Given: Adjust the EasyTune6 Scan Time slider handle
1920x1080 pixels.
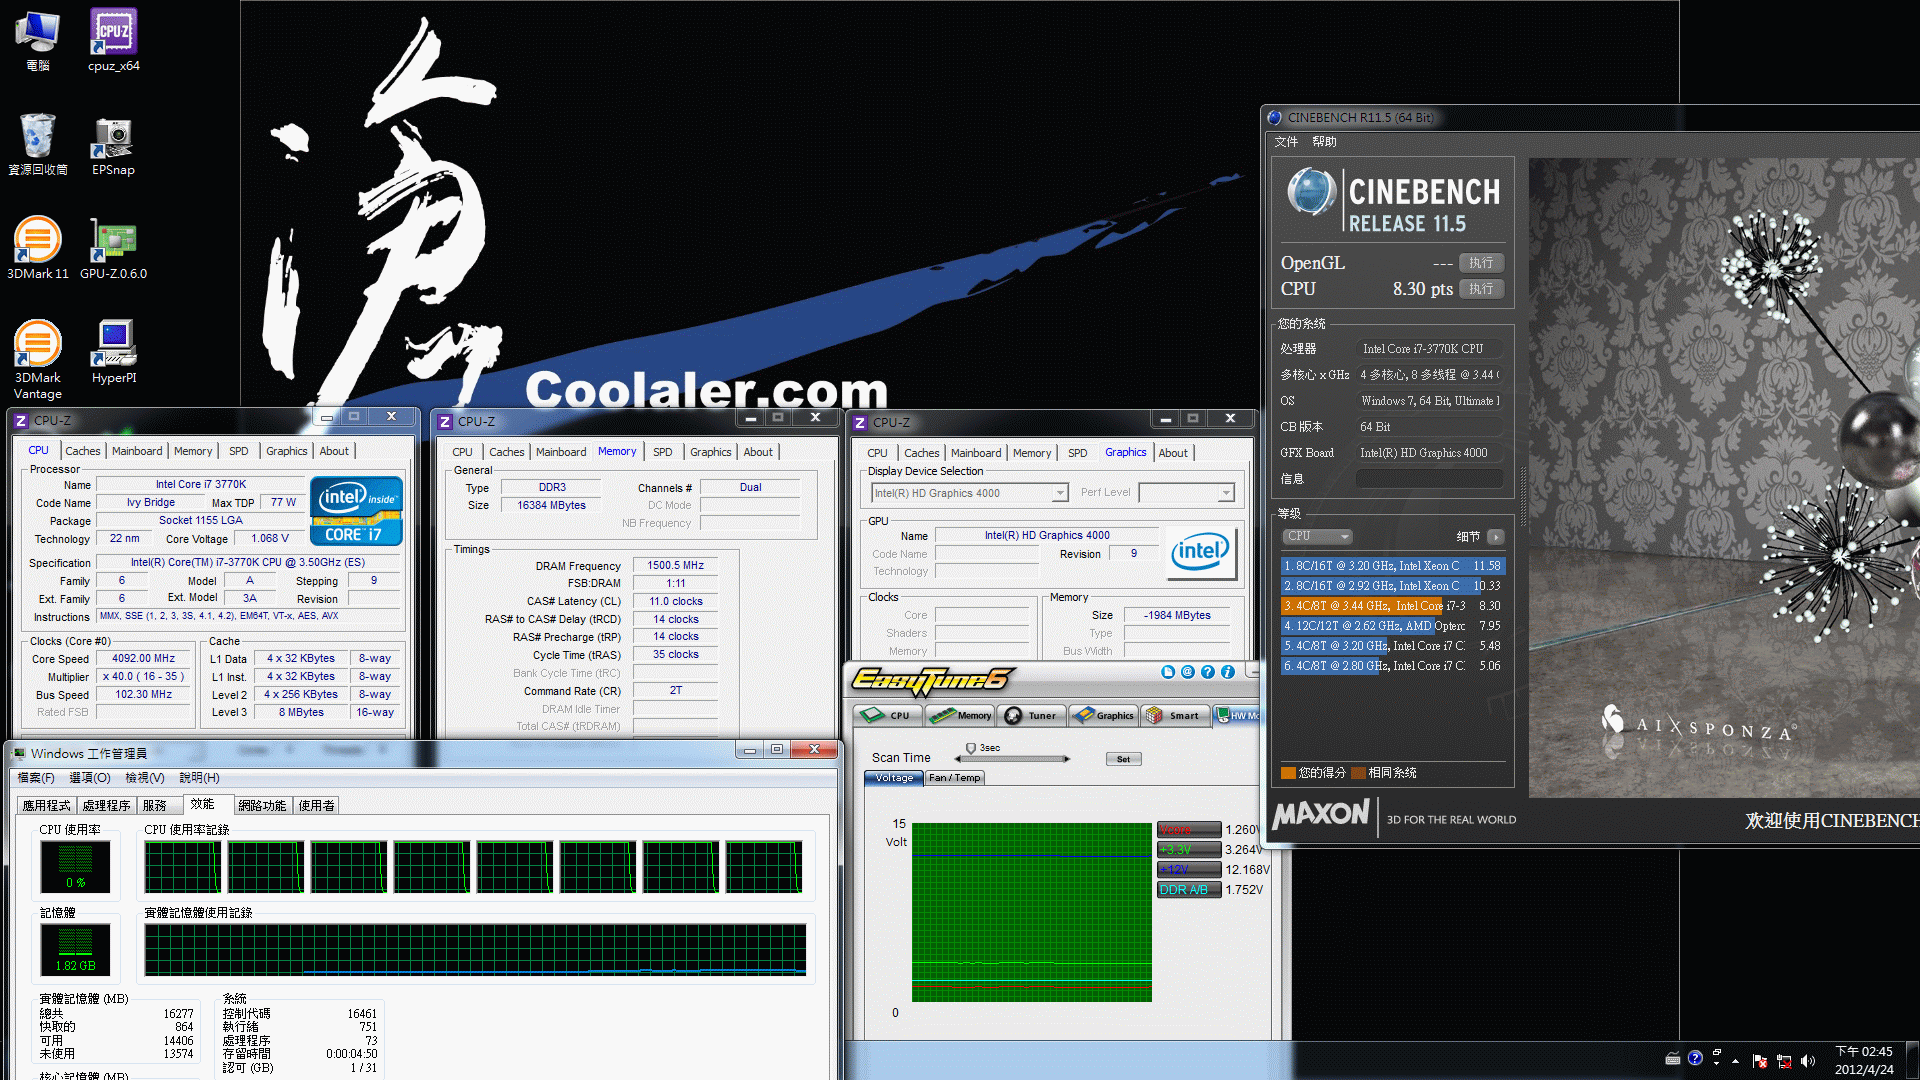Looking at the screenshot, I should click(970, 749).
